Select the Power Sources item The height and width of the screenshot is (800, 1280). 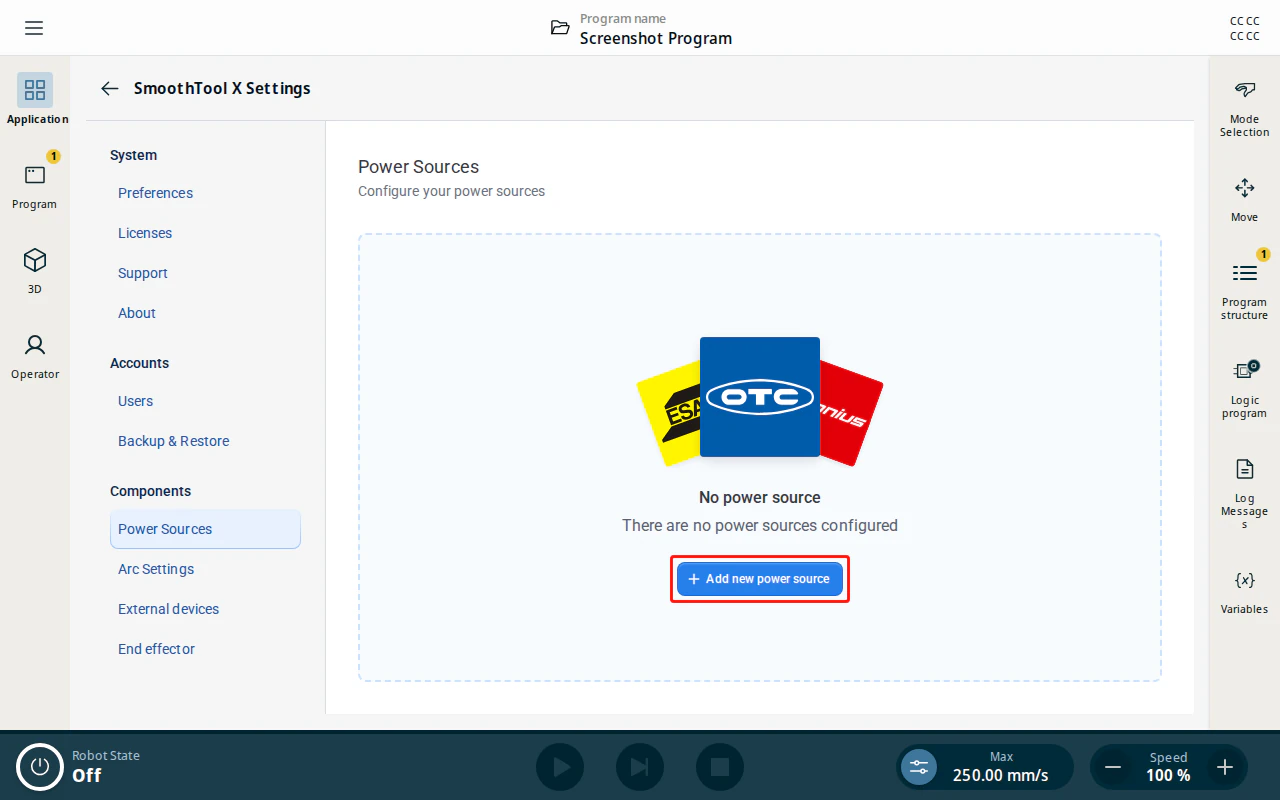205,529
